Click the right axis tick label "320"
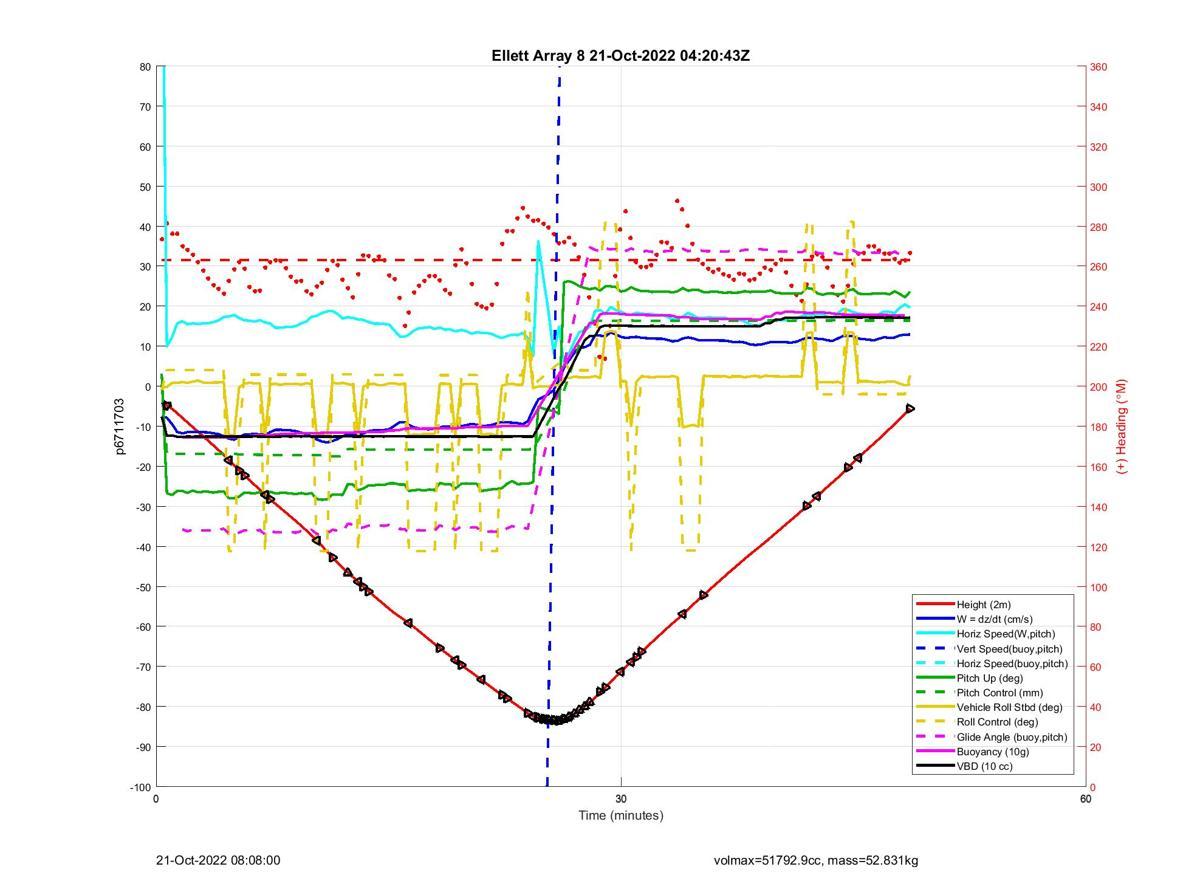 coord(1099,147)
